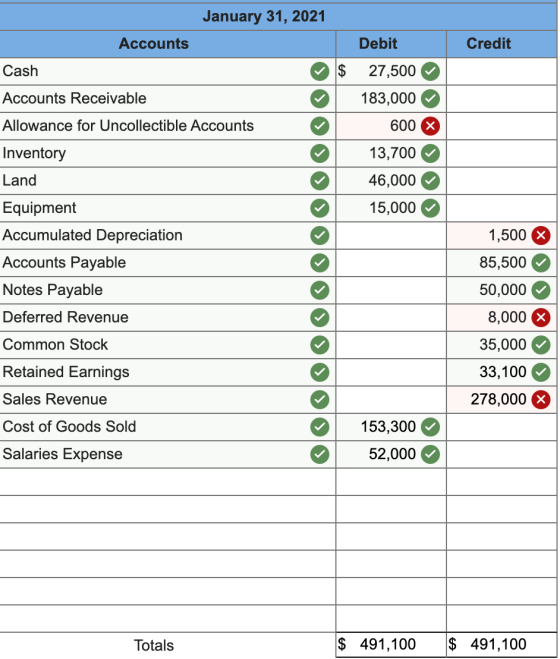The height and width of the screenshot is (659, 560).
Task: Click the $ 491,100 credit total
Action: click(x=488, y=644)
